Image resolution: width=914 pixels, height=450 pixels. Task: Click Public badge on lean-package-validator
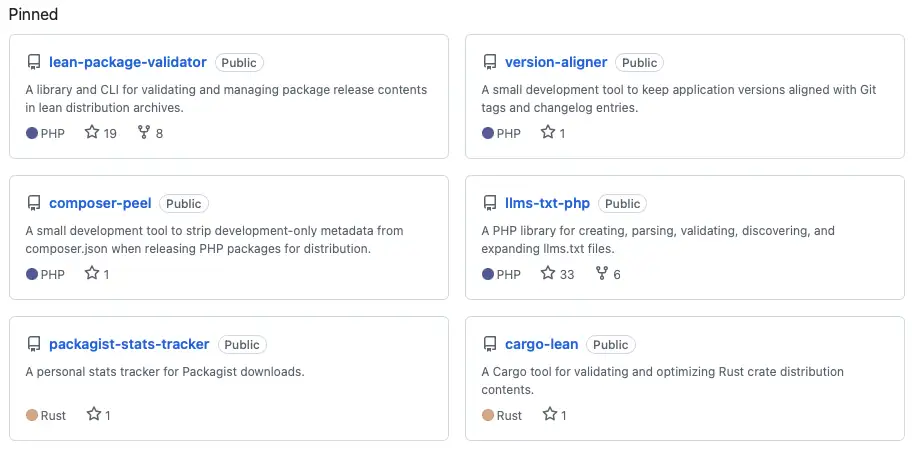(x=240, y=62)
